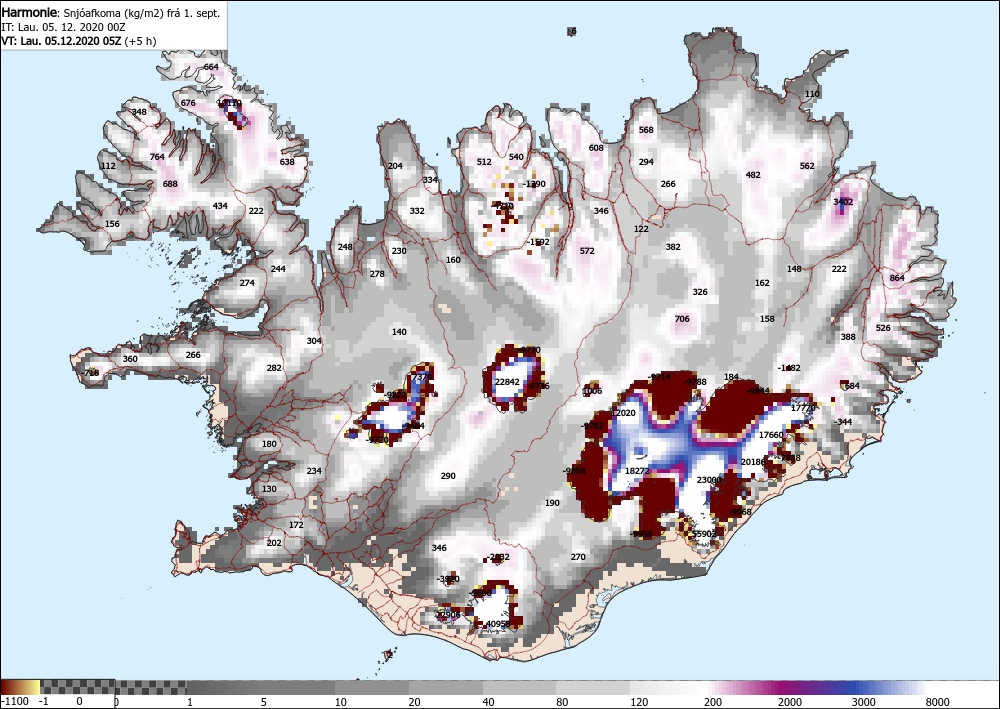Click the map value 112
The height and width of the screenshot is (709, 1000).
(108, 166)
